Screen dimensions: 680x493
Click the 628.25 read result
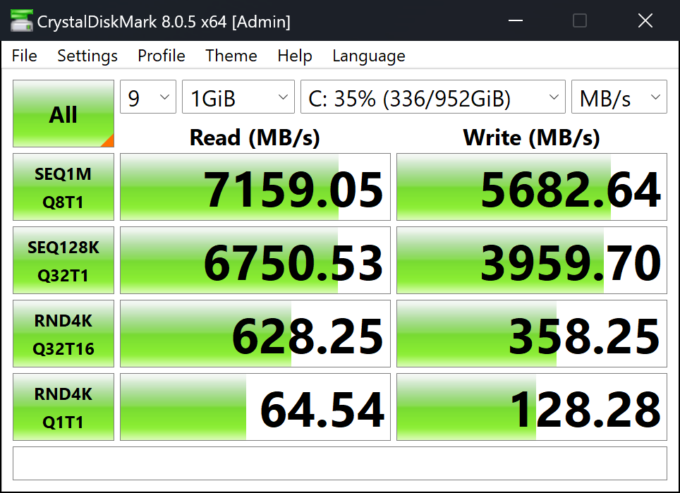click(x=255, y=333)
